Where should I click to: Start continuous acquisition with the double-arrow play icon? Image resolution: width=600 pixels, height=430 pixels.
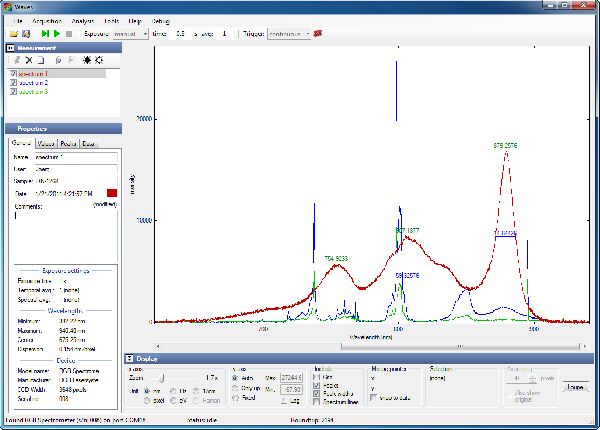(x=45, y=34)
